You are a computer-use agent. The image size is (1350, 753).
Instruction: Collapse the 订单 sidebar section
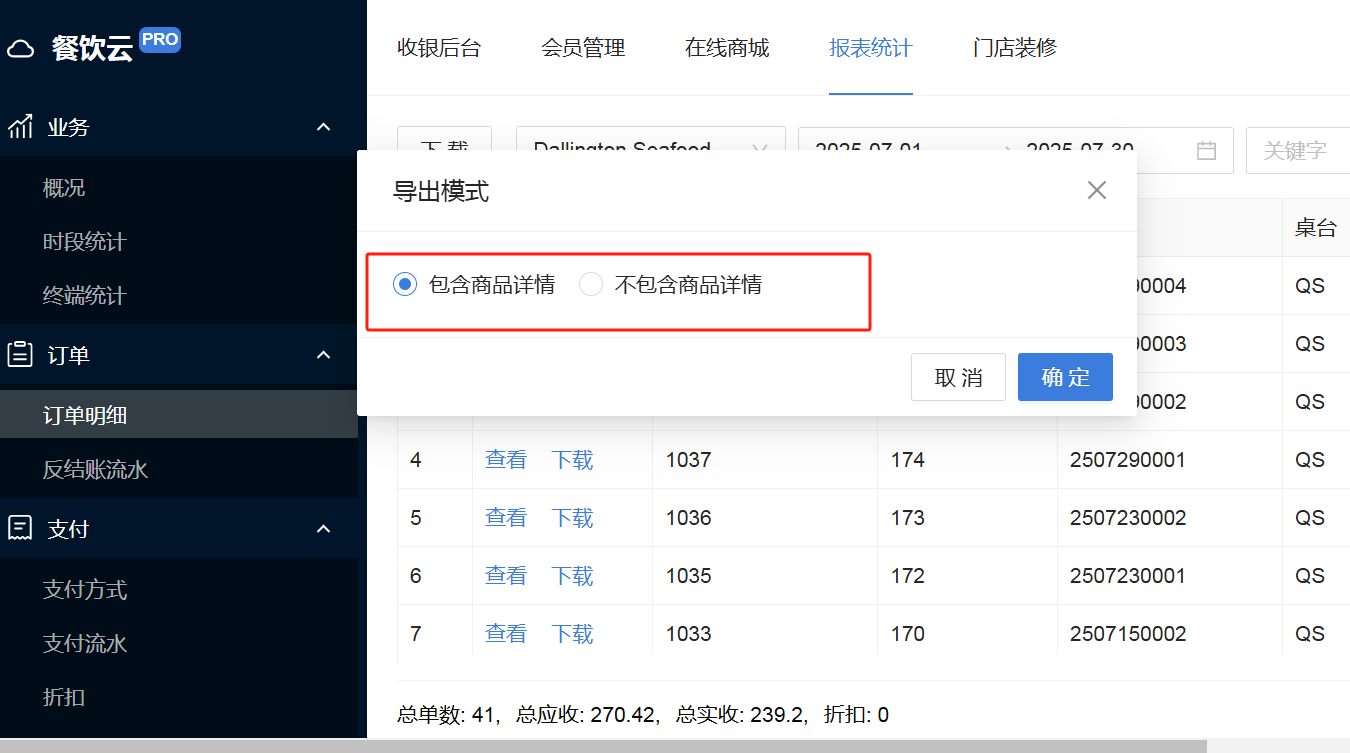click(323, 355)
